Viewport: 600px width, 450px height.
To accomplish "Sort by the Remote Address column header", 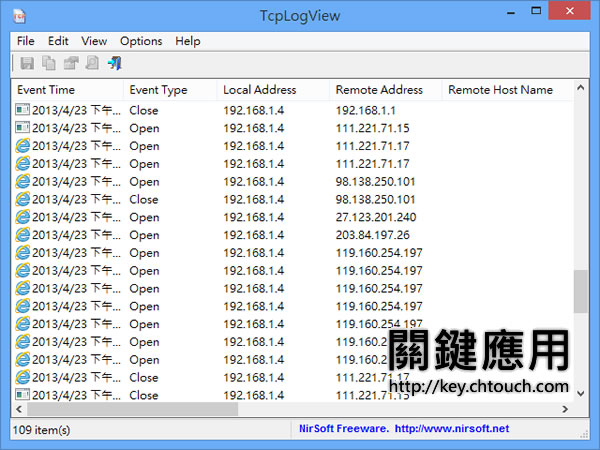I will (379, 90).
